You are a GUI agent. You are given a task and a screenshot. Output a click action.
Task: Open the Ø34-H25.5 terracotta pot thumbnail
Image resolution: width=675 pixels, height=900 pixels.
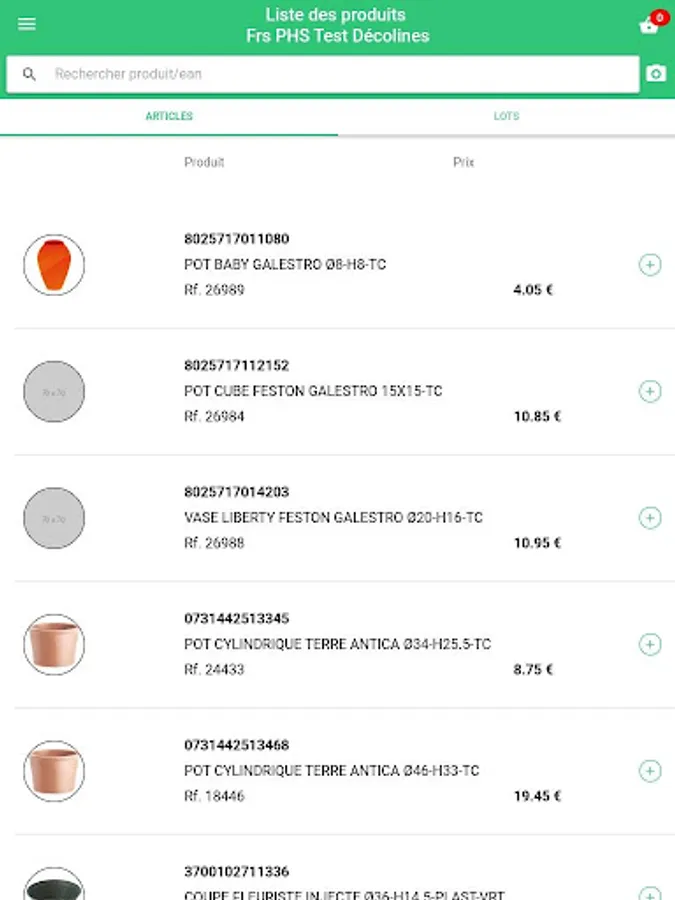(54, 645)
